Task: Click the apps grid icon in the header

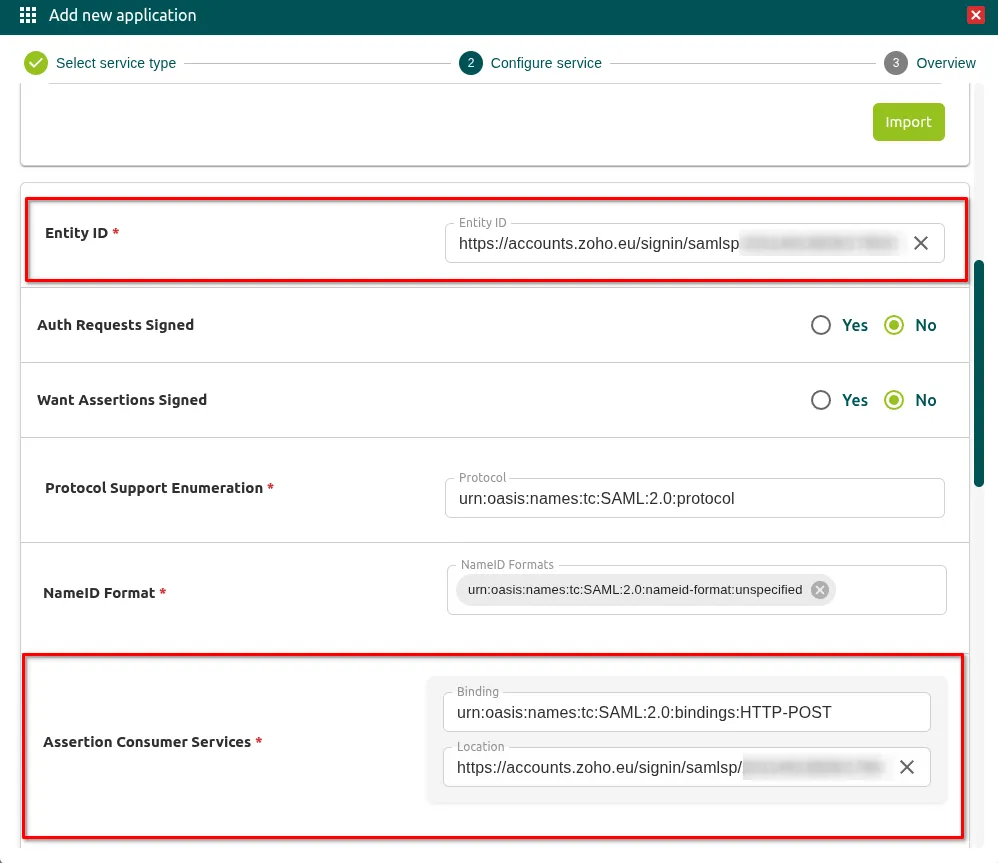Action: click(28, 15)
